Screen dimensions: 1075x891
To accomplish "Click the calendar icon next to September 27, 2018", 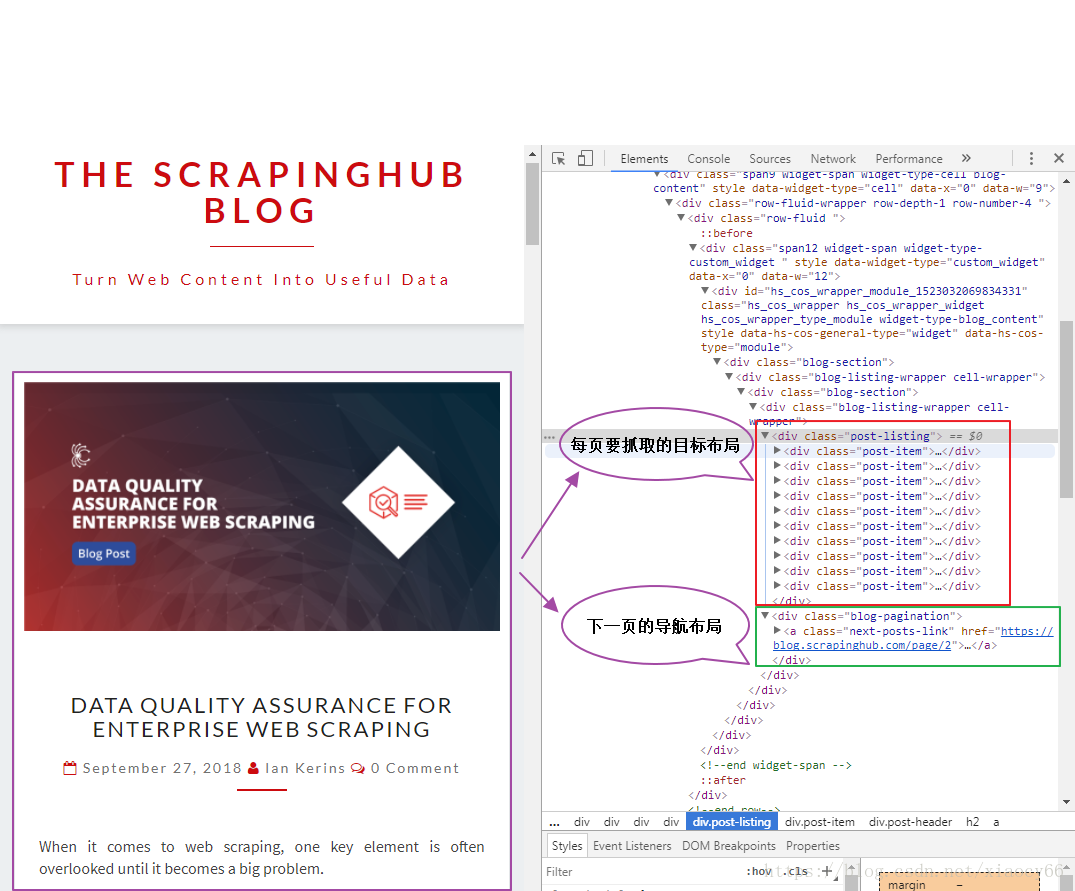I will tap(70, 768).
